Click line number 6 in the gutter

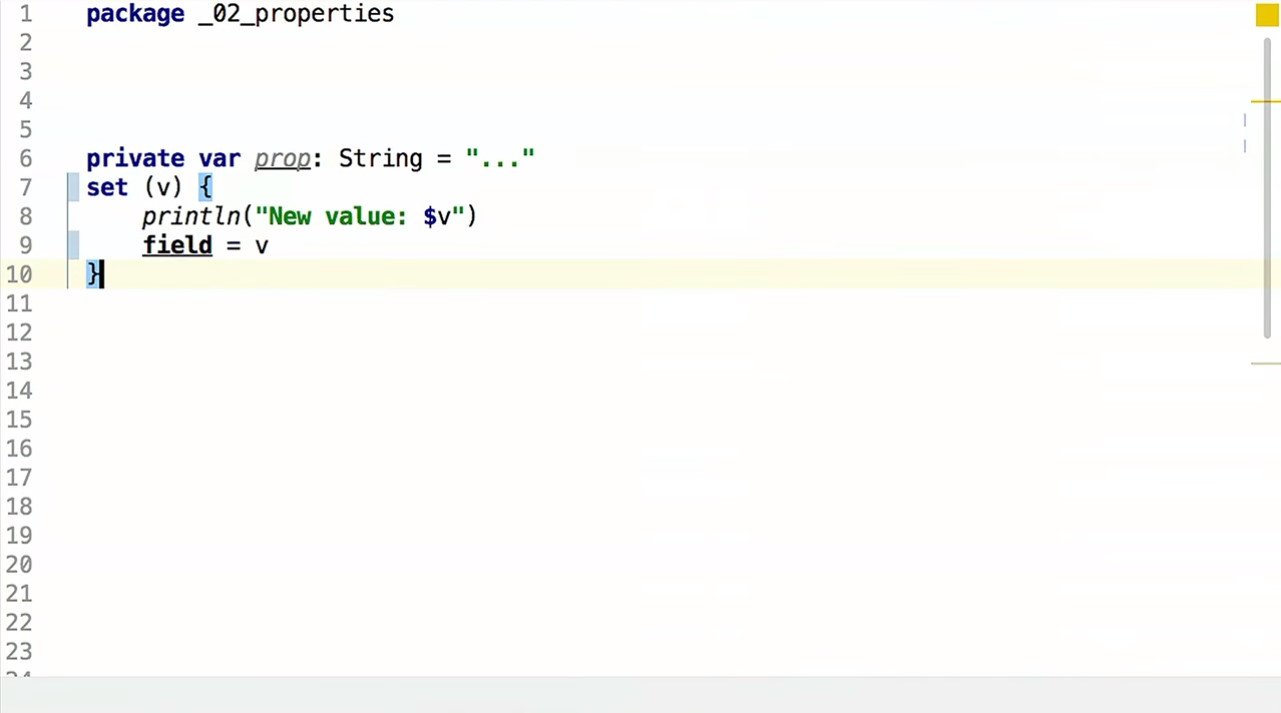(x=23, y=159)
